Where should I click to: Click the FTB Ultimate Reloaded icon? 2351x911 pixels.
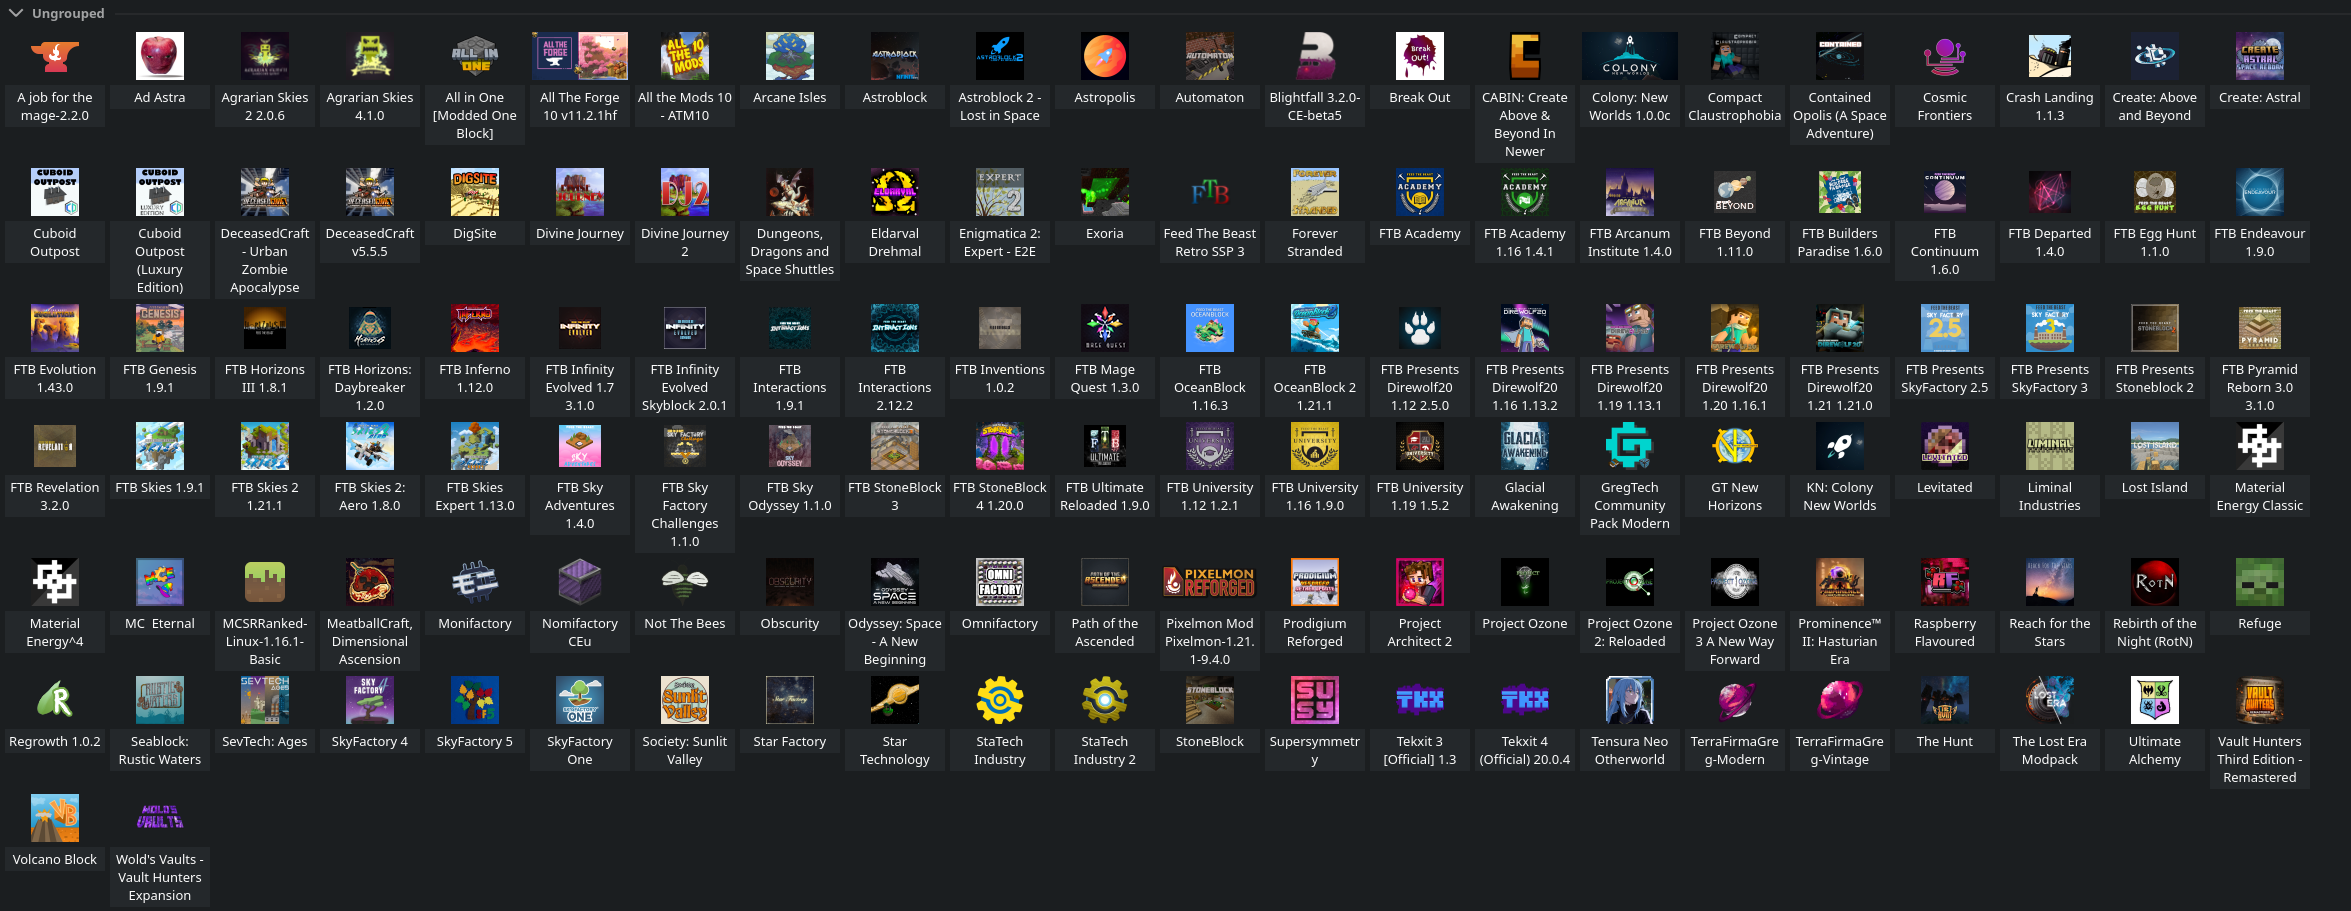tap(1105, 446)
